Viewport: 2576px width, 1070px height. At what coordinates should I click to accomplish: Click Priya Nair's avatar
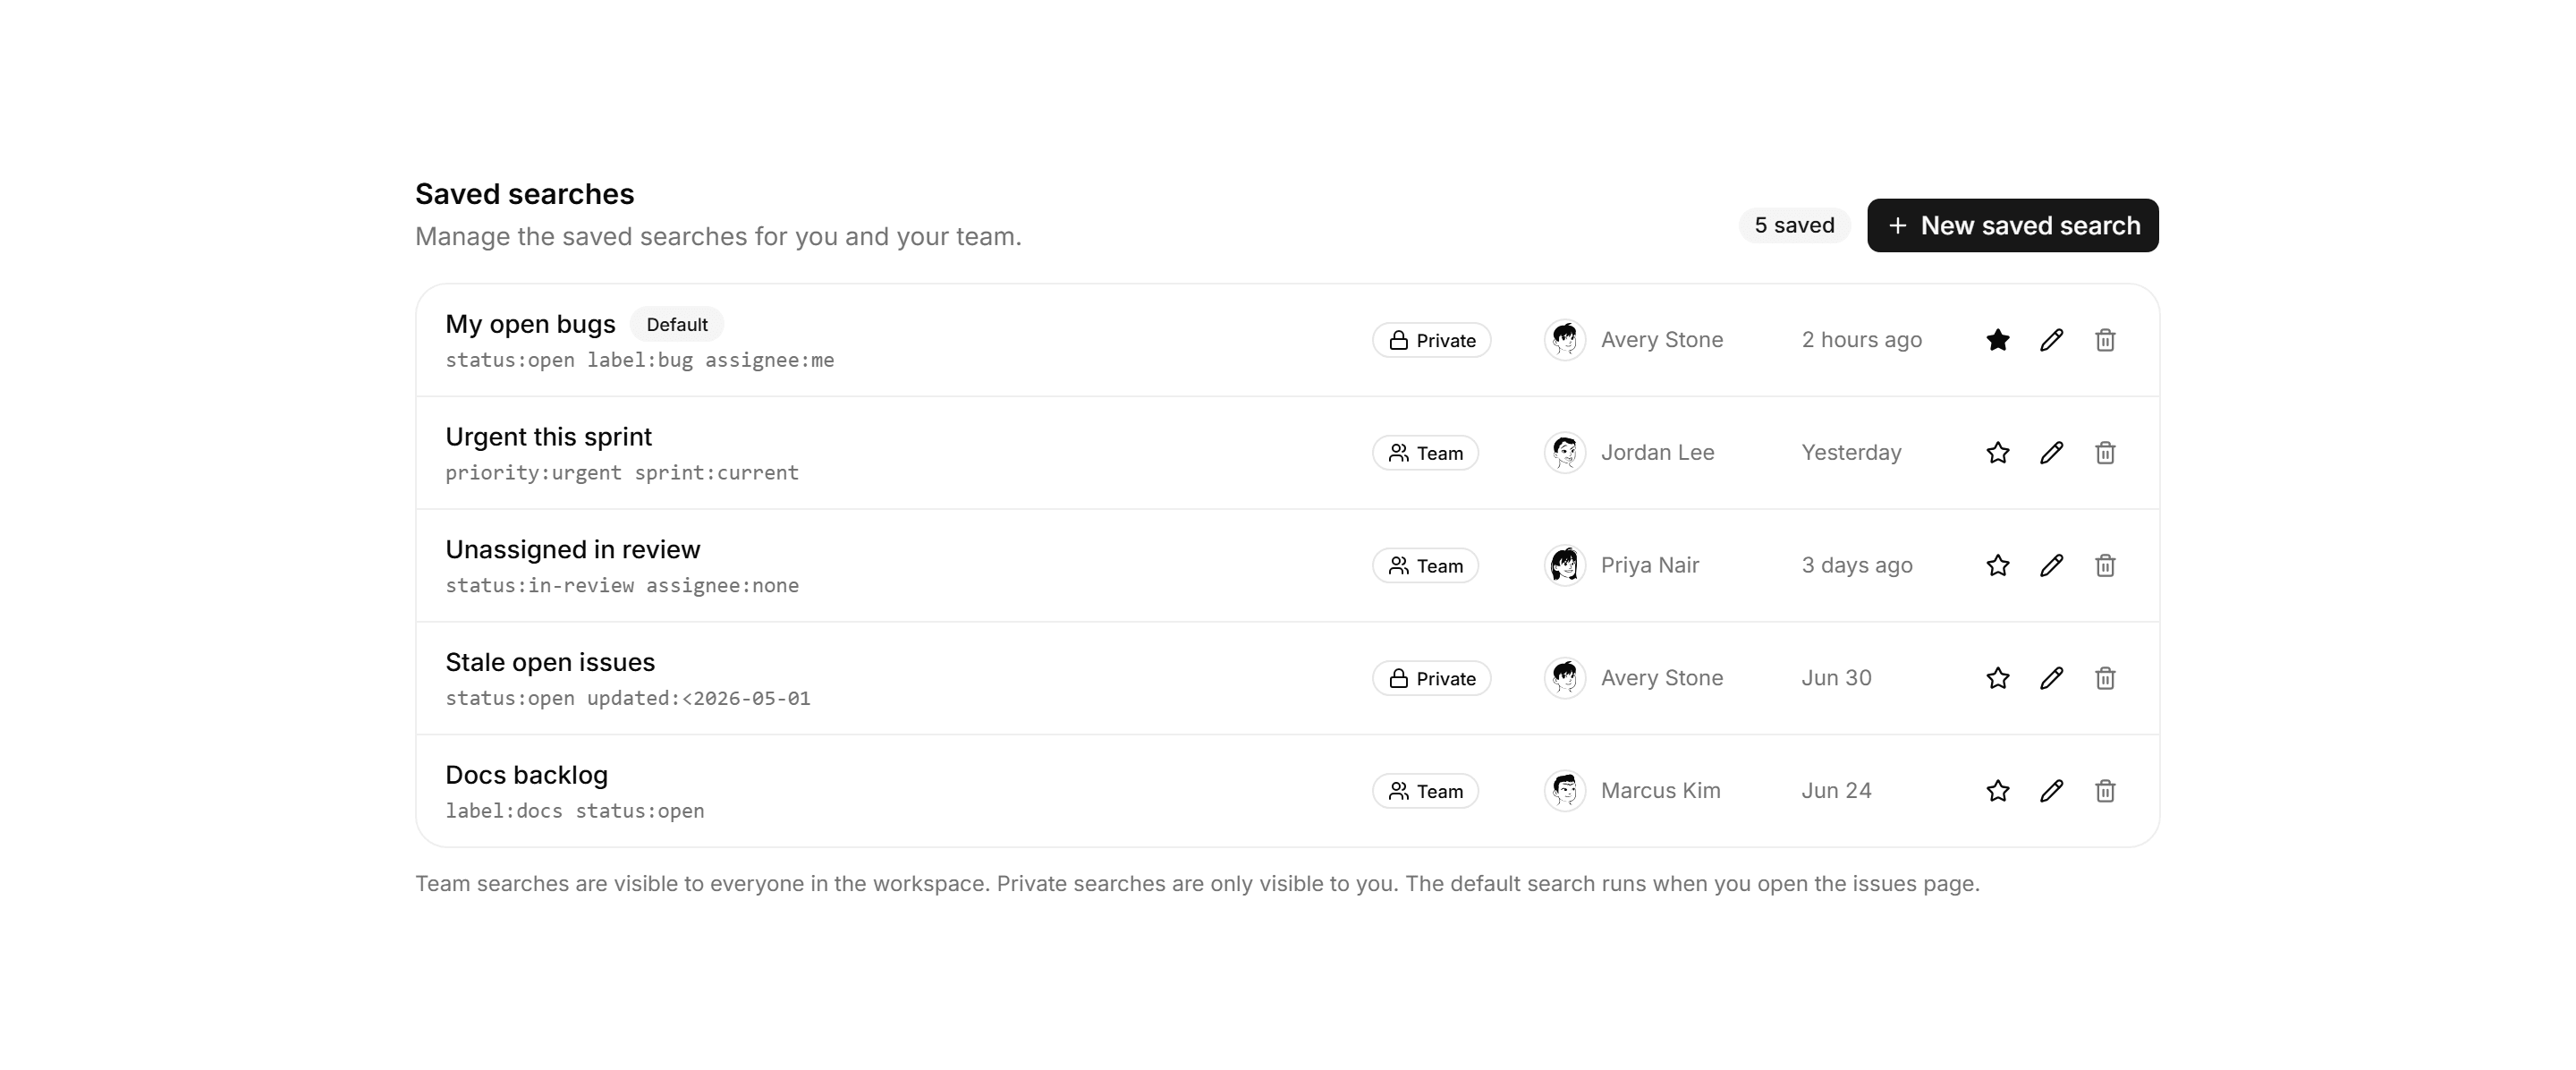1565,566
